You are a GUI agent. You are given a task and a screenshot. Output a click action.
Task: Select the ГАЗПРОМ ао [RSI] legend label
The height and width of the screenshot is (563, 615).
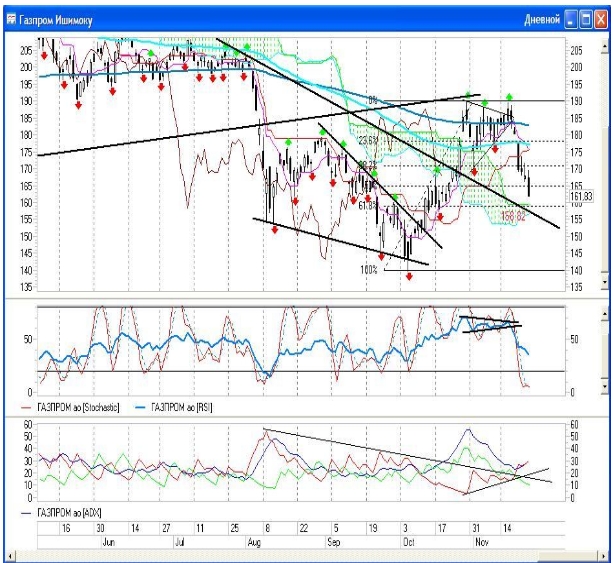[182, 408]
